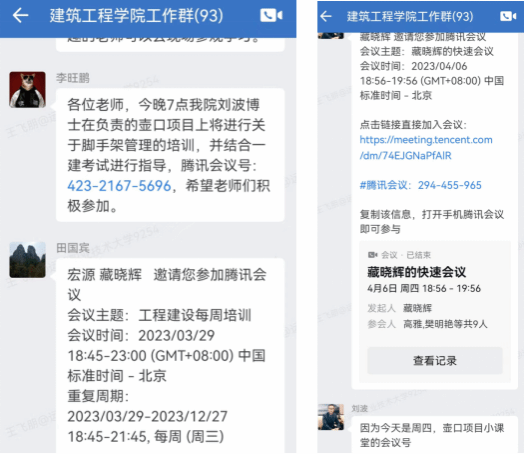Open 李旺鹏's dog avatar

pyautogui.click(x=27, y=90)
